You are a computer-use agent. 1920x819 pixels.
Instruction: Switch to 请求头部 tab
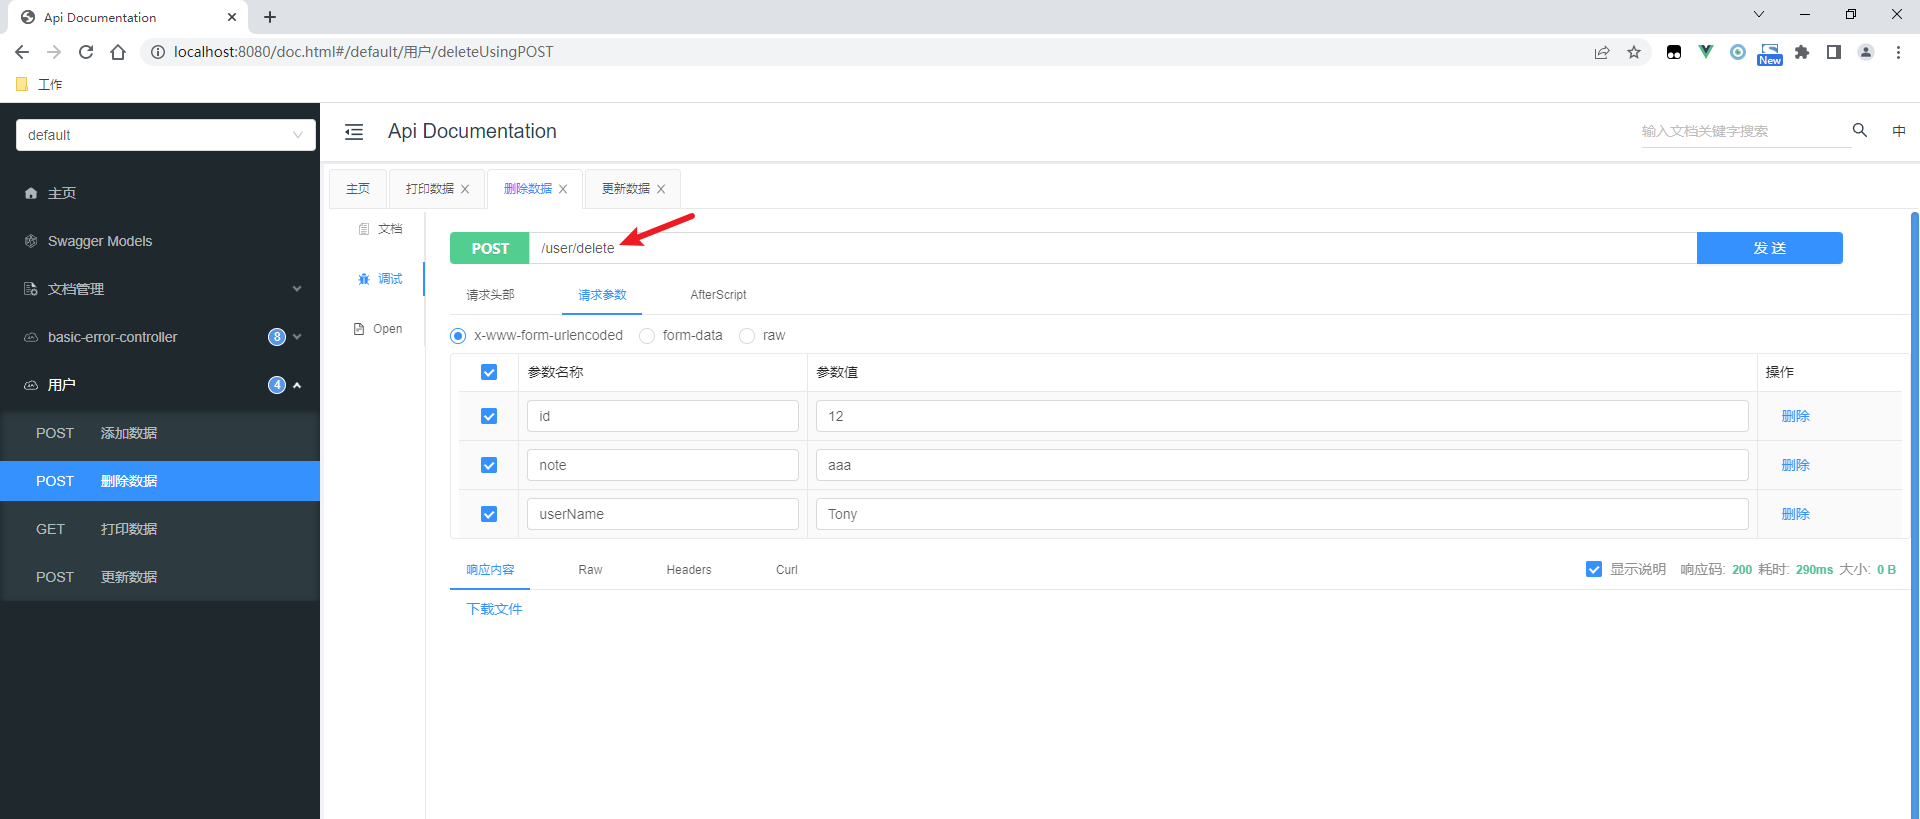pyautogui.click(x=490, y=295)
